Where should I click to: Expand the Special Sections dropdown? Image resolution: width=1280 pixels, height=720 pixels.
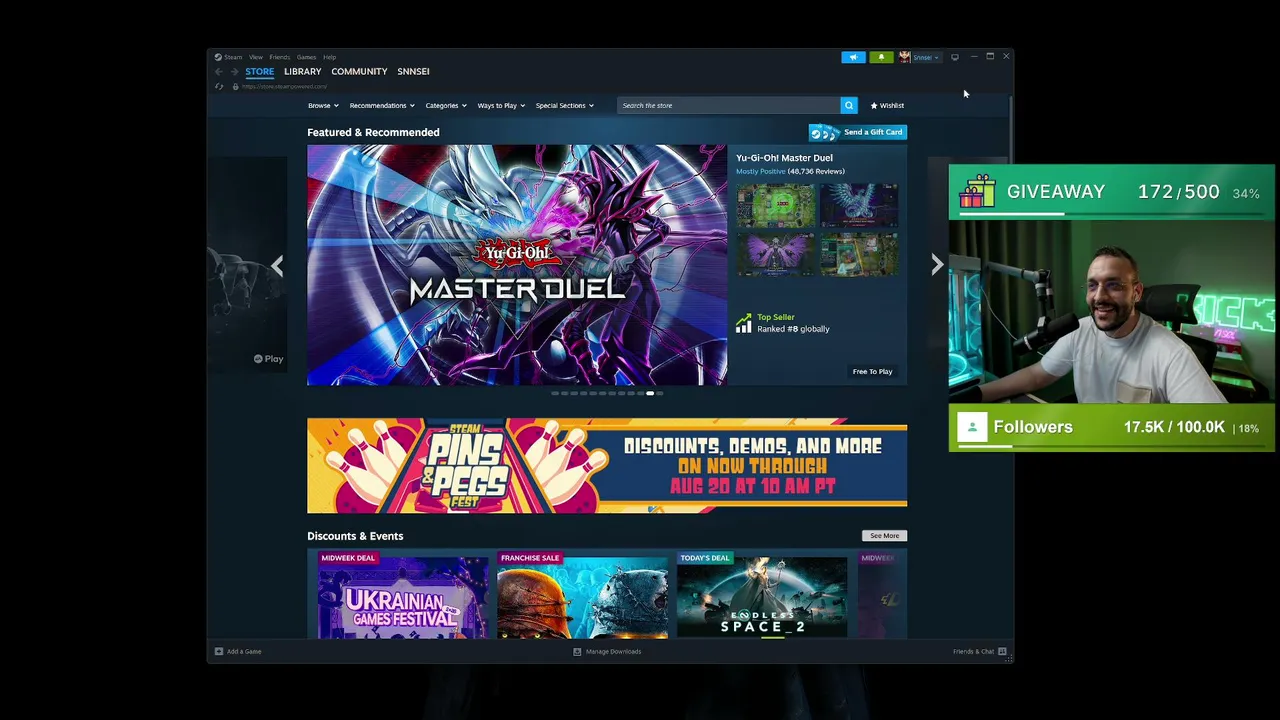click(564, 105)
